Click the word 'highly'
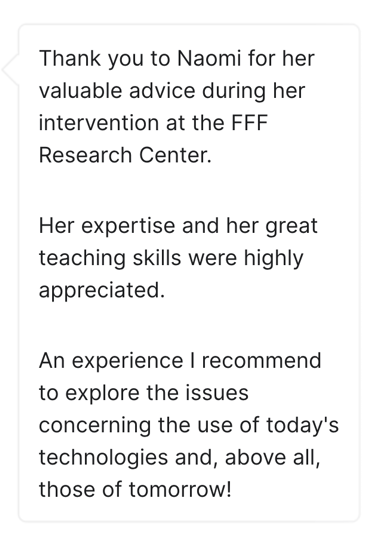Image resolution: width=375 pixels, height=541 pixels. pos(274,259)
